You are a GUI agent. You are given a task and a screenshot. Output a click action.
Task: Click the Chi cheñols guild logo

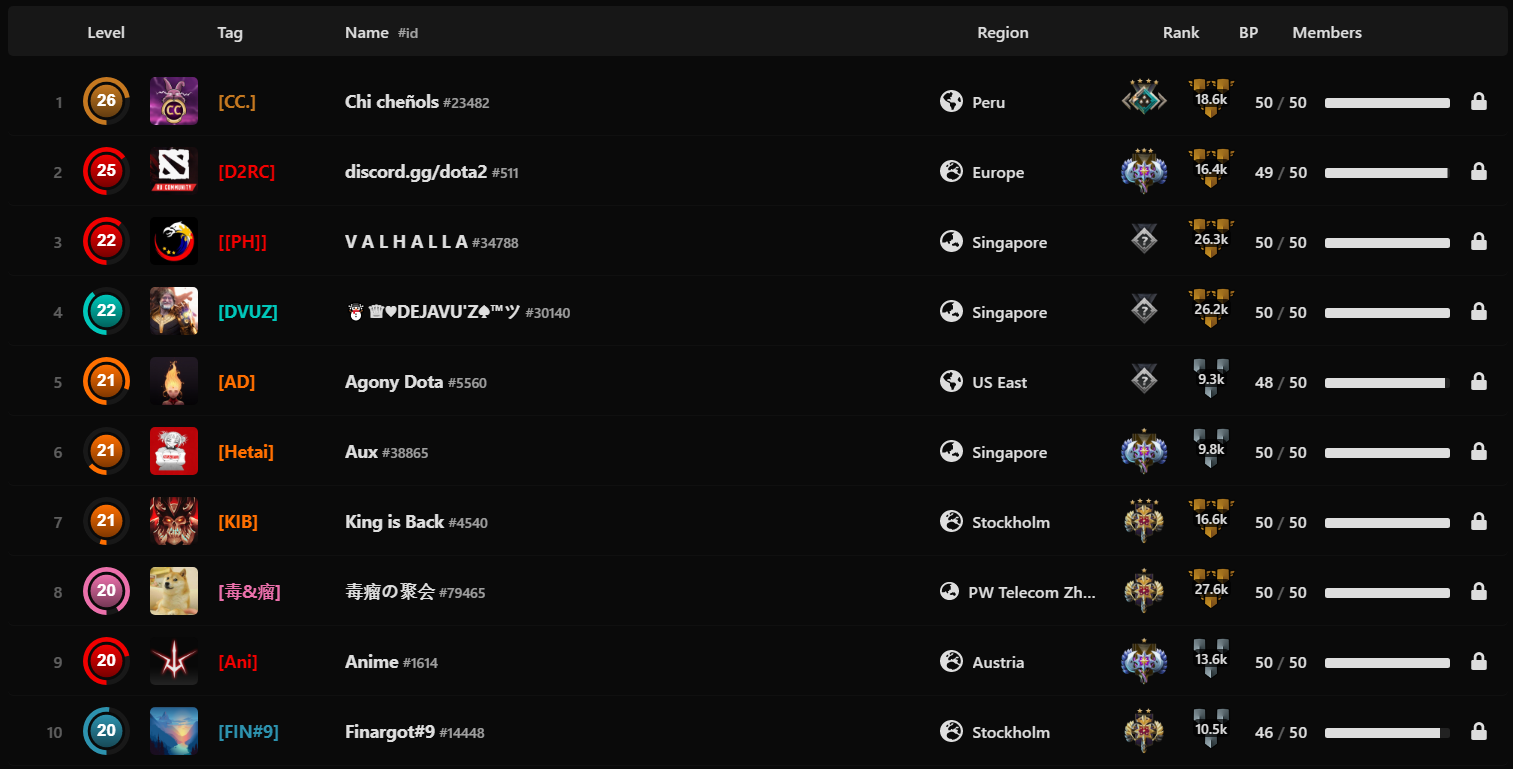174,101
